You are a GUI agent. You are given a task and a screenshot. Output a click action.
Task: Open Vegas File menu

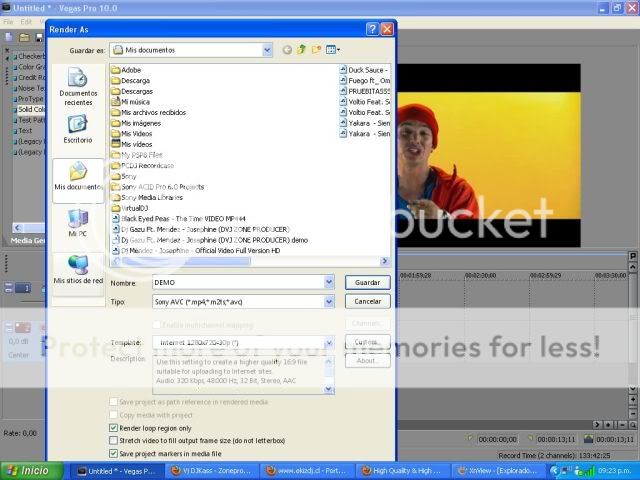[8, 22]
